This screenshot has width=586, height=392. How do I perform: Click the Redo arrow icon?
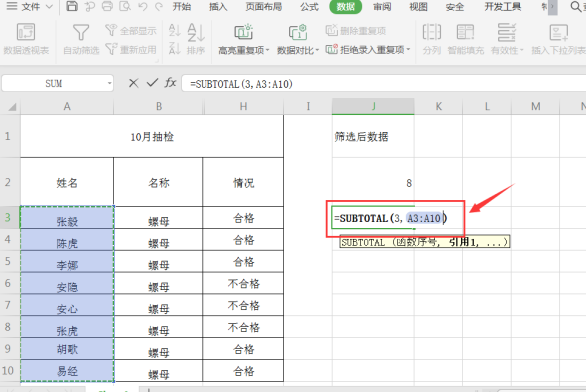pos(159,6)
